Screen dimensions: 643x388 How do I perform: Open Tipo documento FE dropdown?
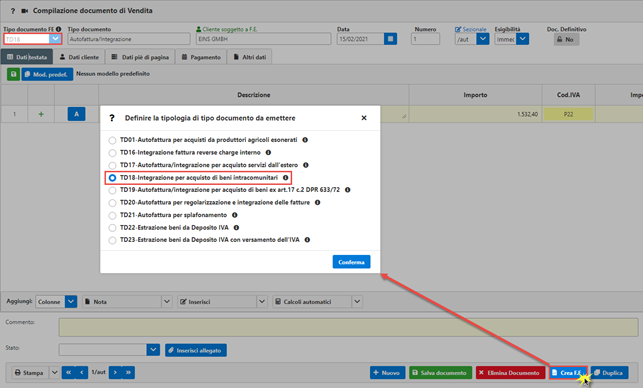tap(55, 39)
